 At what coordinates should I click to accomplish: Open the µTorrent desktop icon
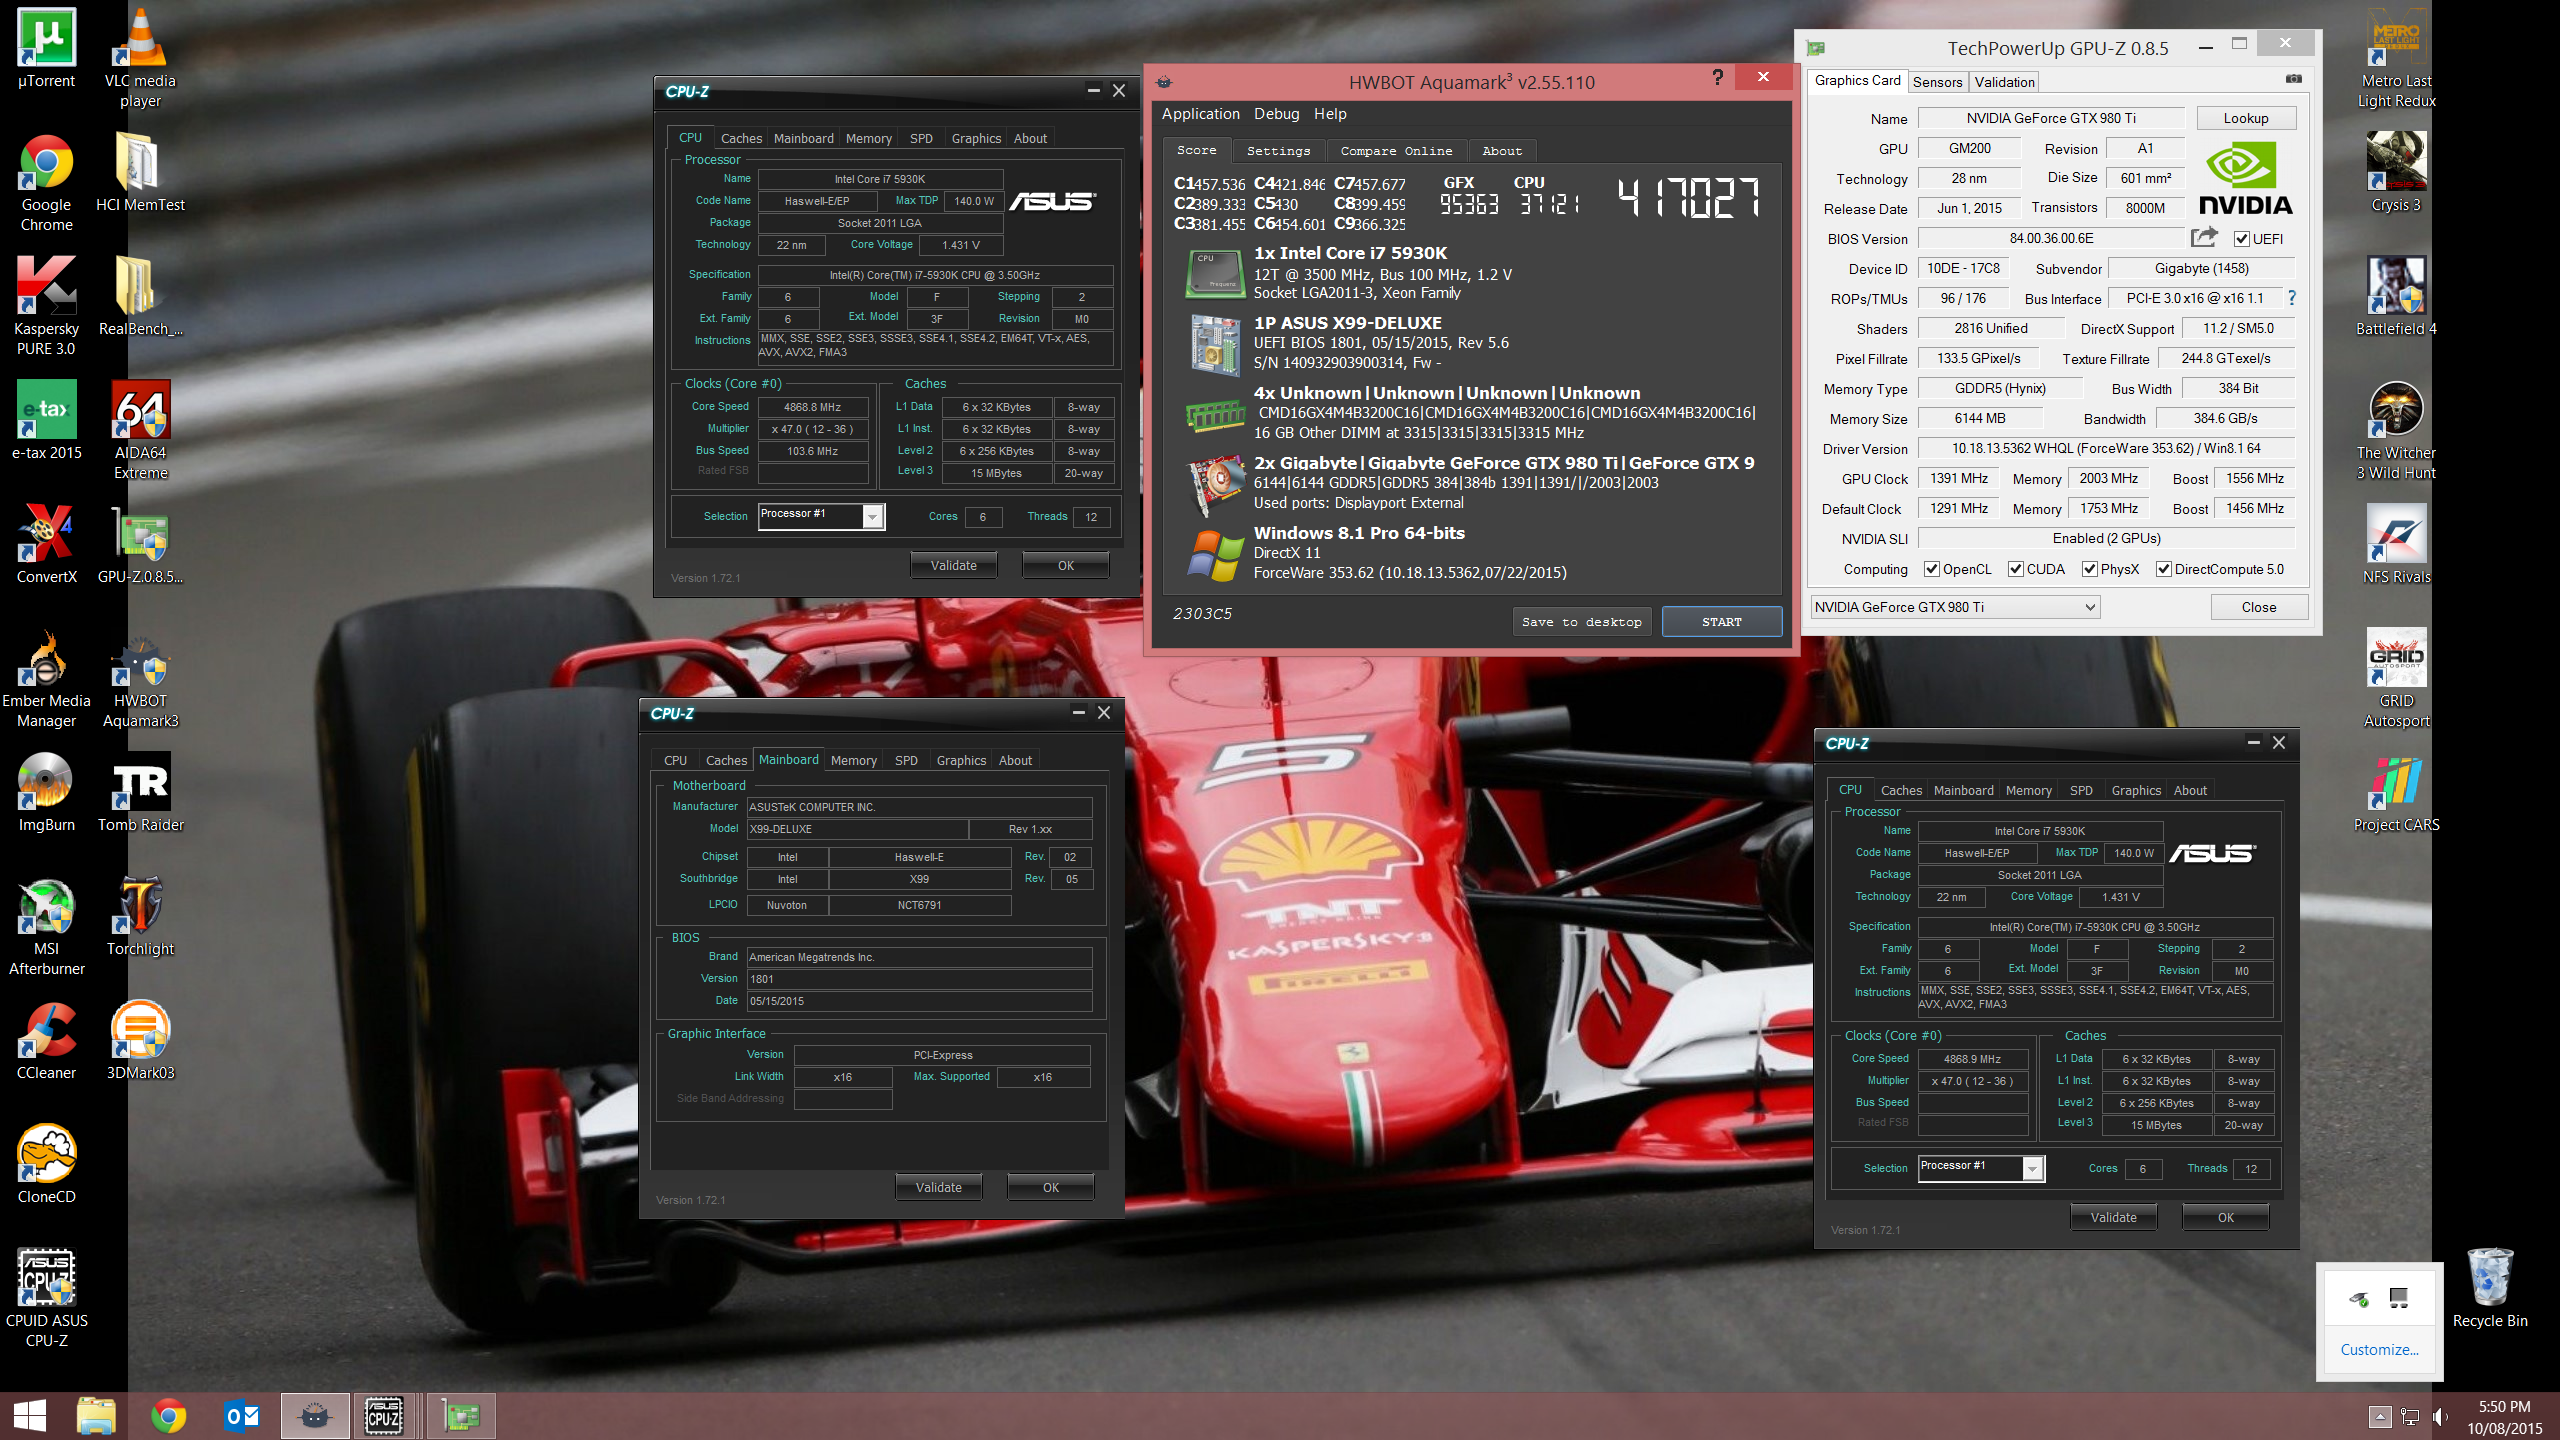46,48
